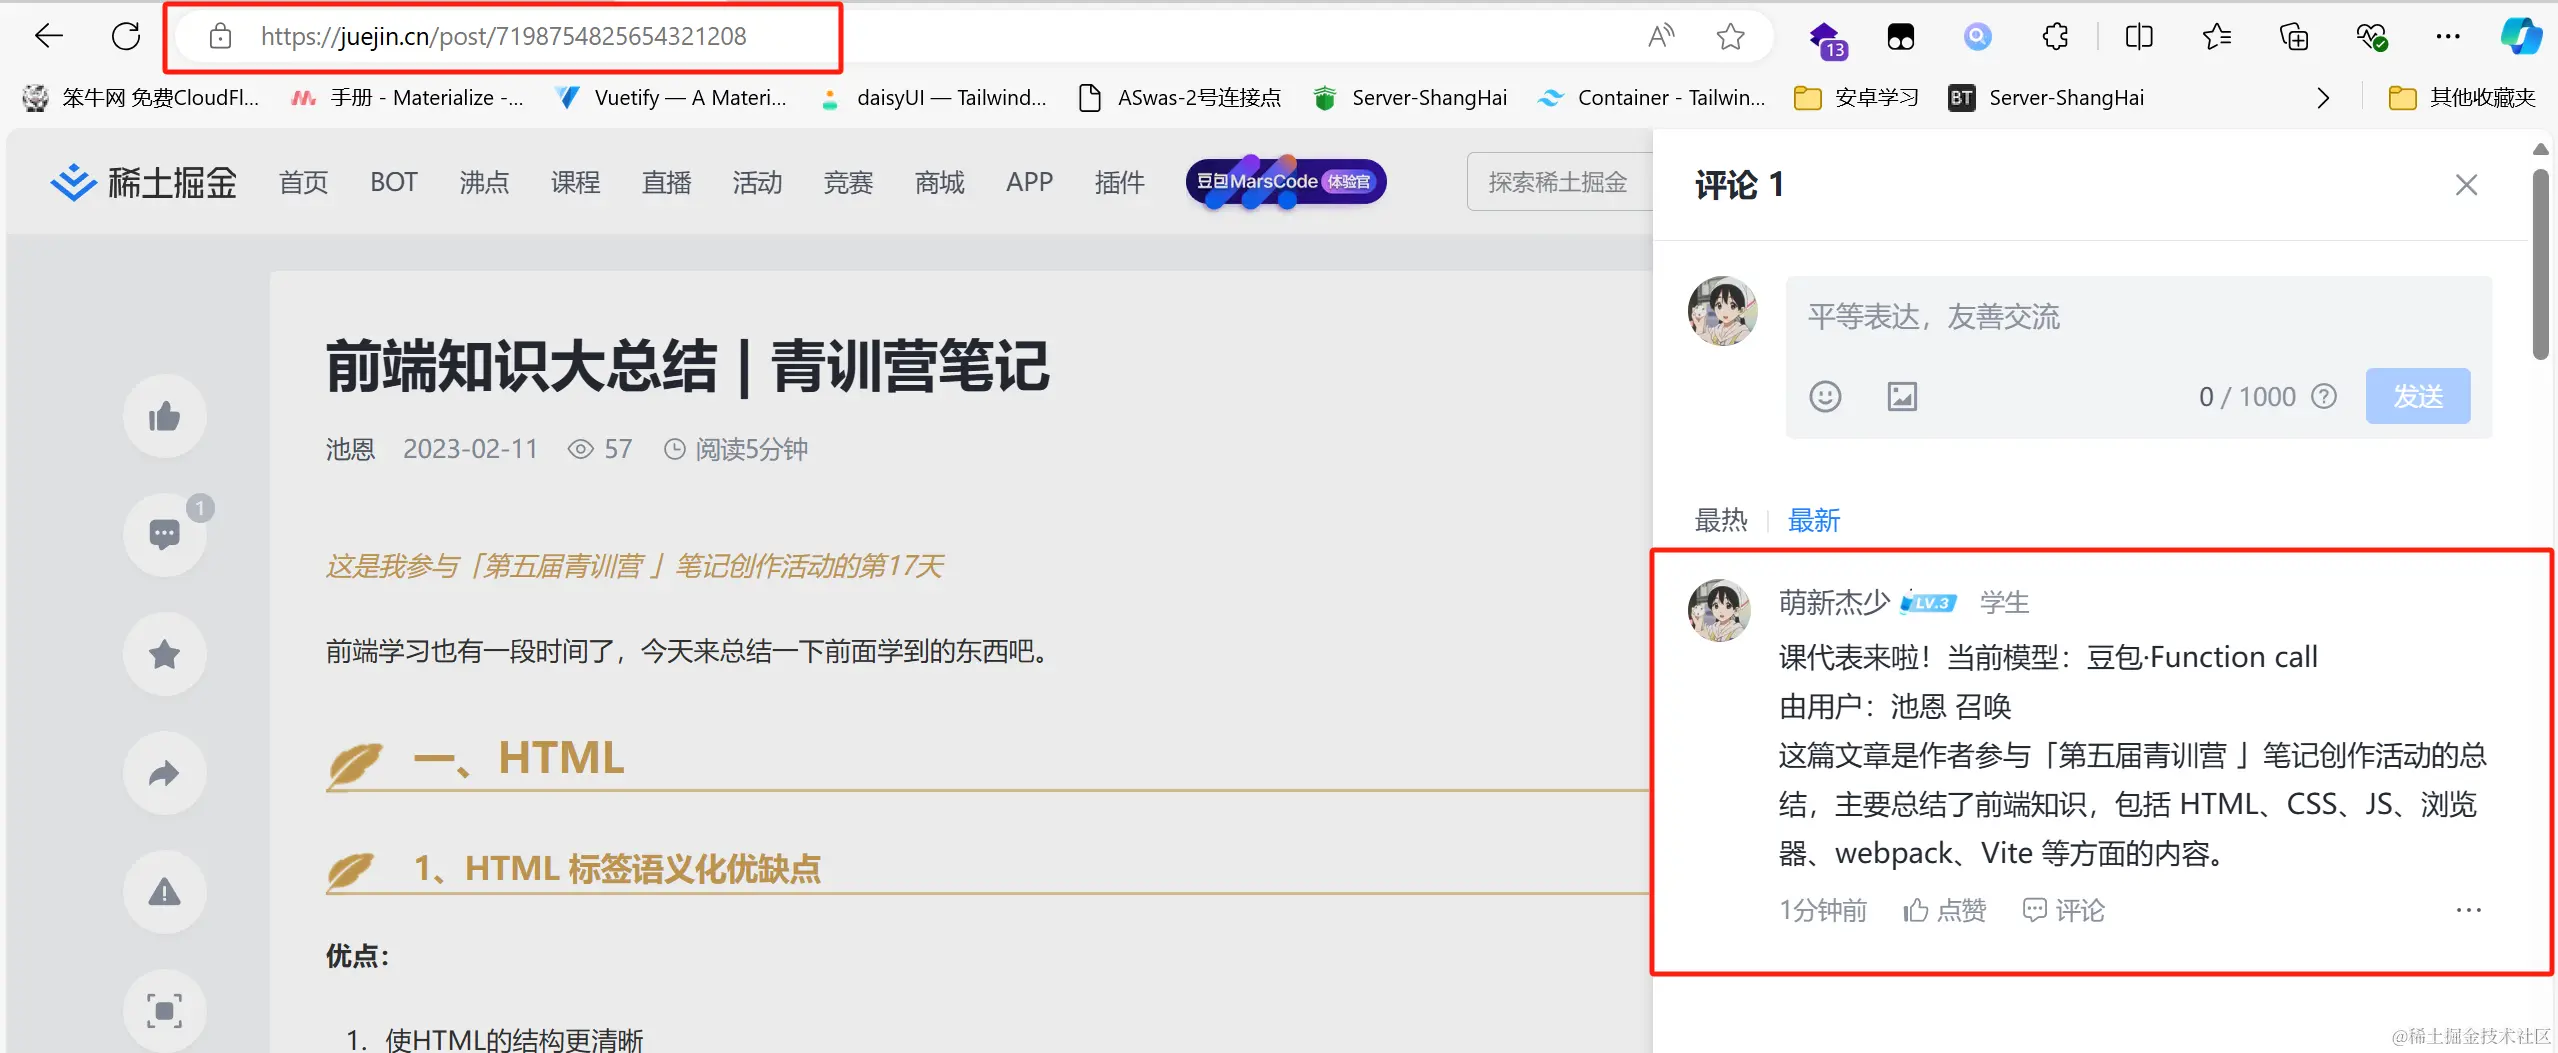The image size is (2558, 1053).
Task: Click the juejin.cn address bar URL
Action: [503, 37]
